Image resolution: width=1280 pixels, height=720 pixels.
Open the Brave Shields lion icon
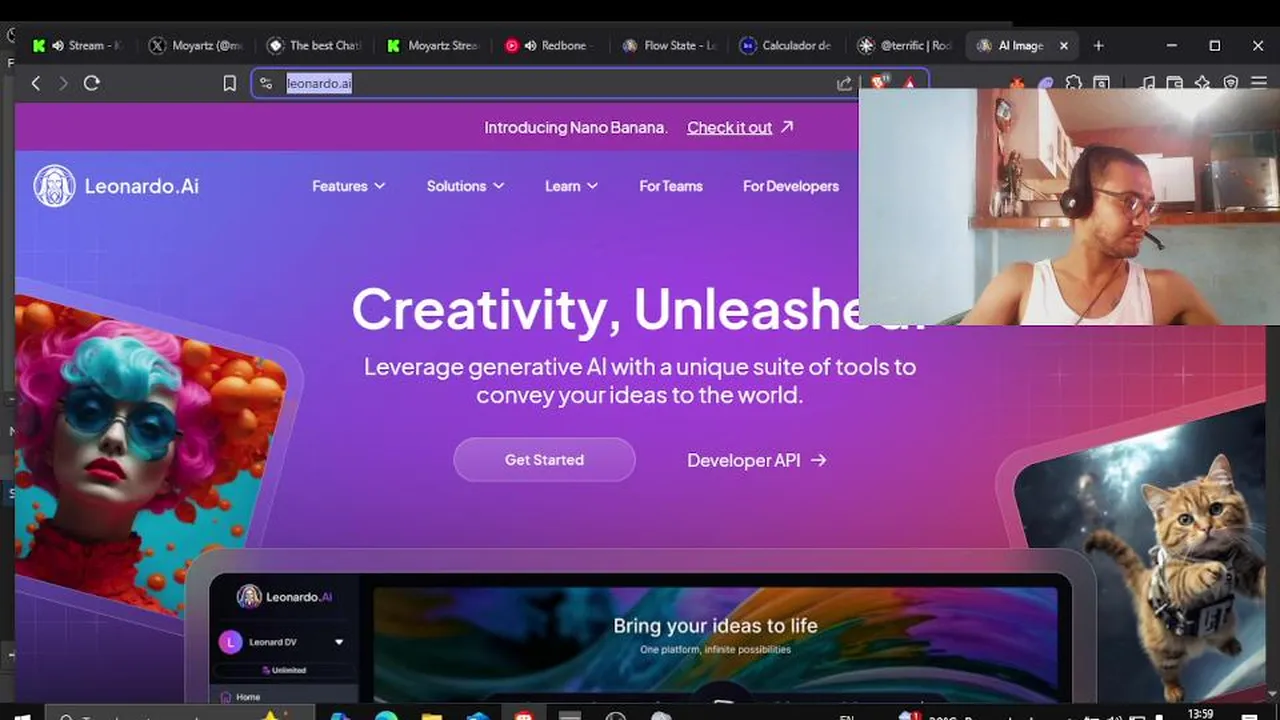878,82
